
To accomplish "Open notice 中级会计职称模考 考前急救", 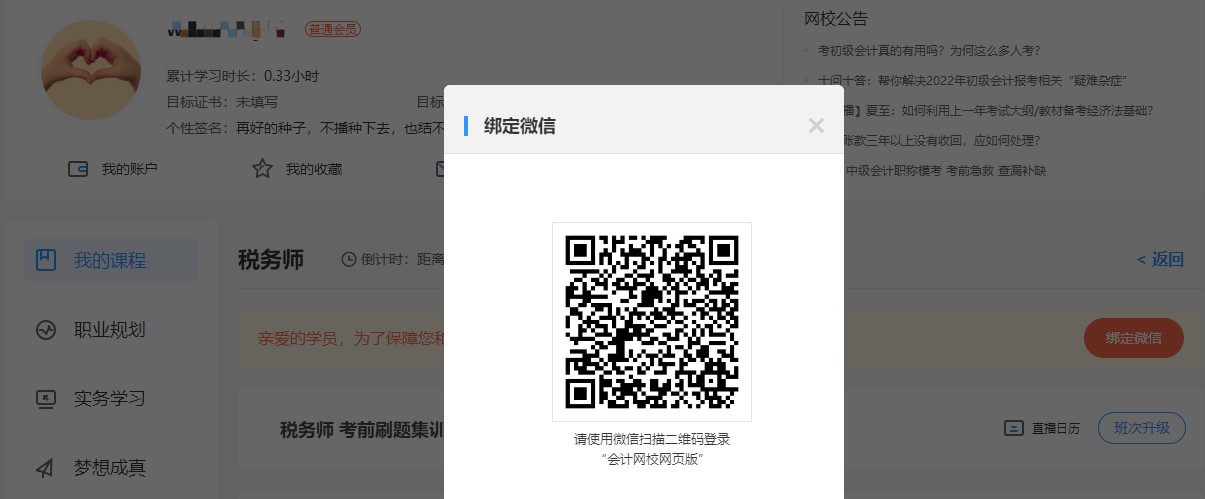I will click(x=945, y=171).
